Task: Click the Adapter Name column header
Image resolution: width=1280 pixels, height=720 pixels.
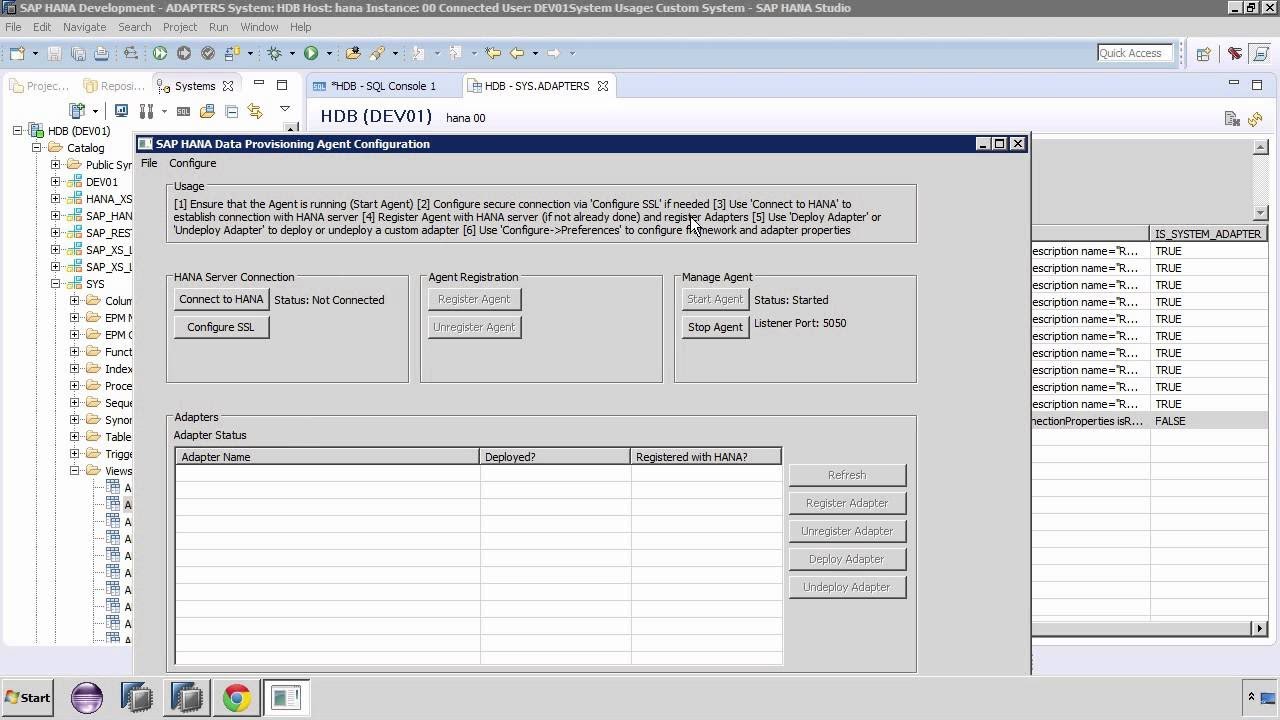Action: pos(328,457)
